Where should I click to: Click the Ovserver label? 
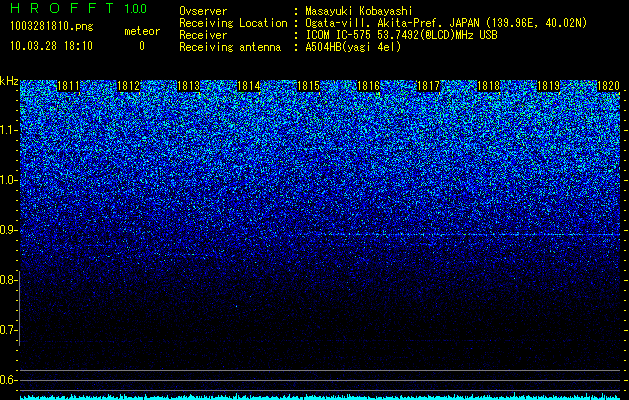(203, 11)
